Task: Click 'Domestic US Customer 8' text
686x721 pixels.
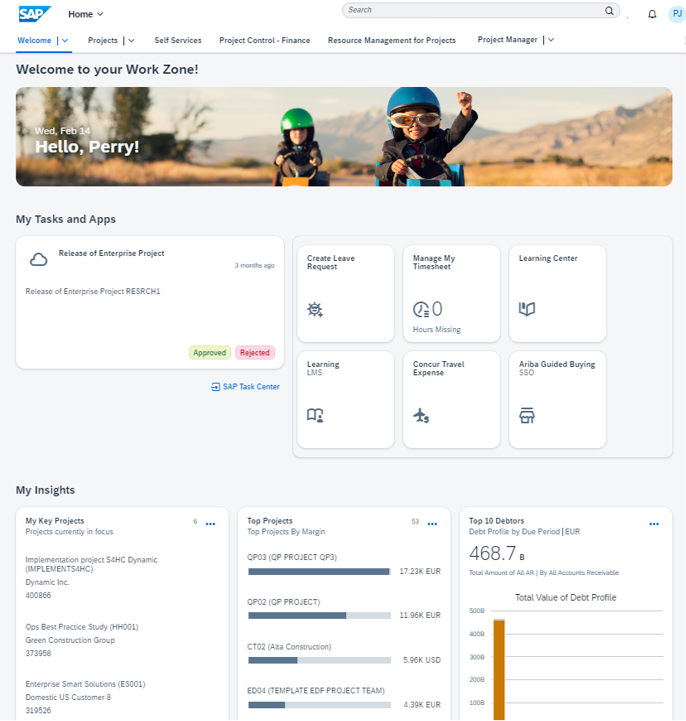Action: (68, 698)
